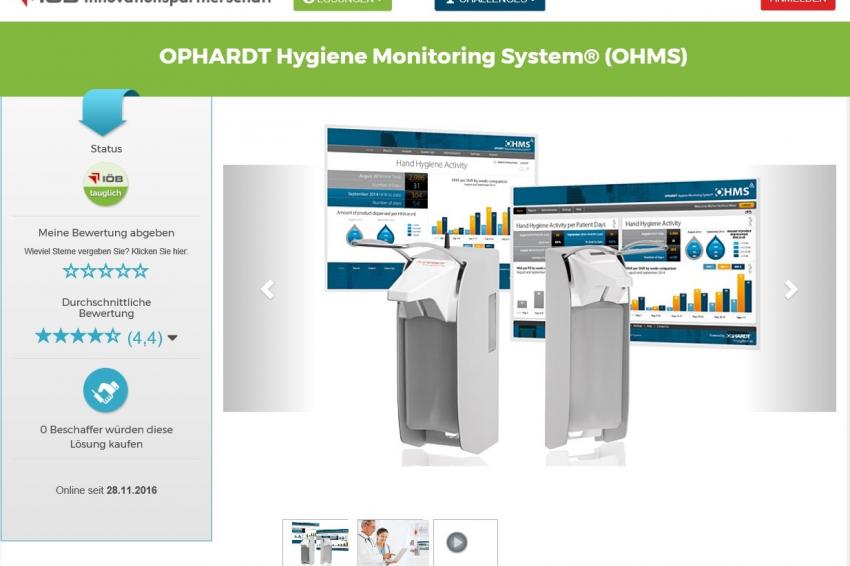Give a four-star rating under Meine Bewertung
Image resolution: width=850 pixels, height=566 pixels.
coord(123,271)
